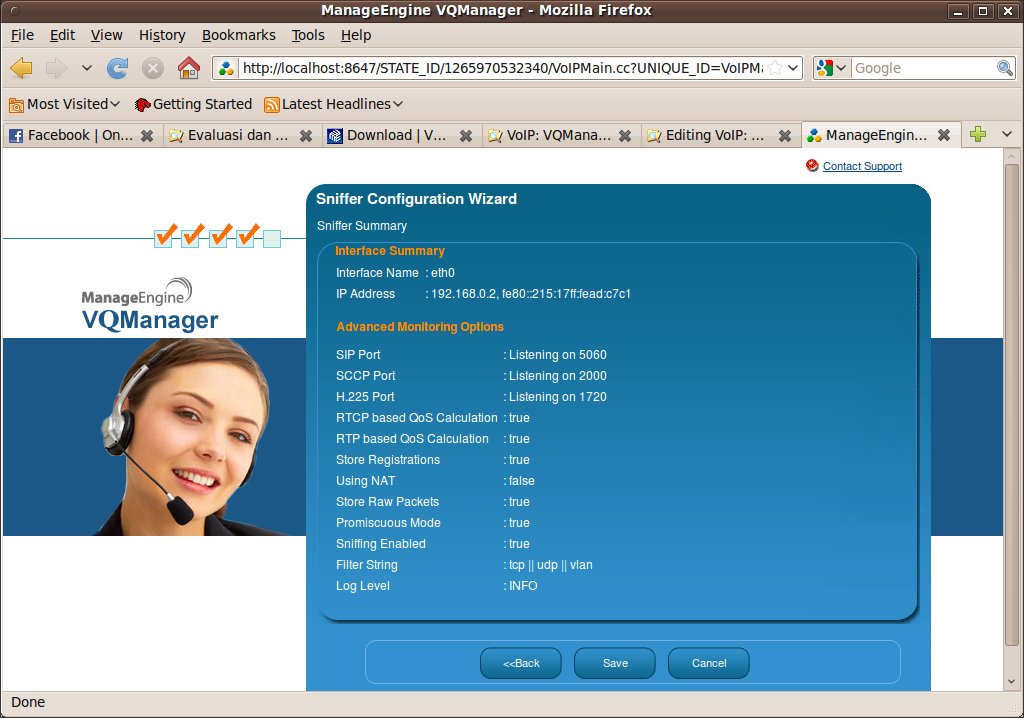Switch to the Evaluasi dan tab
Image resolution: width=1024 pixels, height=718 pixels.
click(x=229, y=135)
